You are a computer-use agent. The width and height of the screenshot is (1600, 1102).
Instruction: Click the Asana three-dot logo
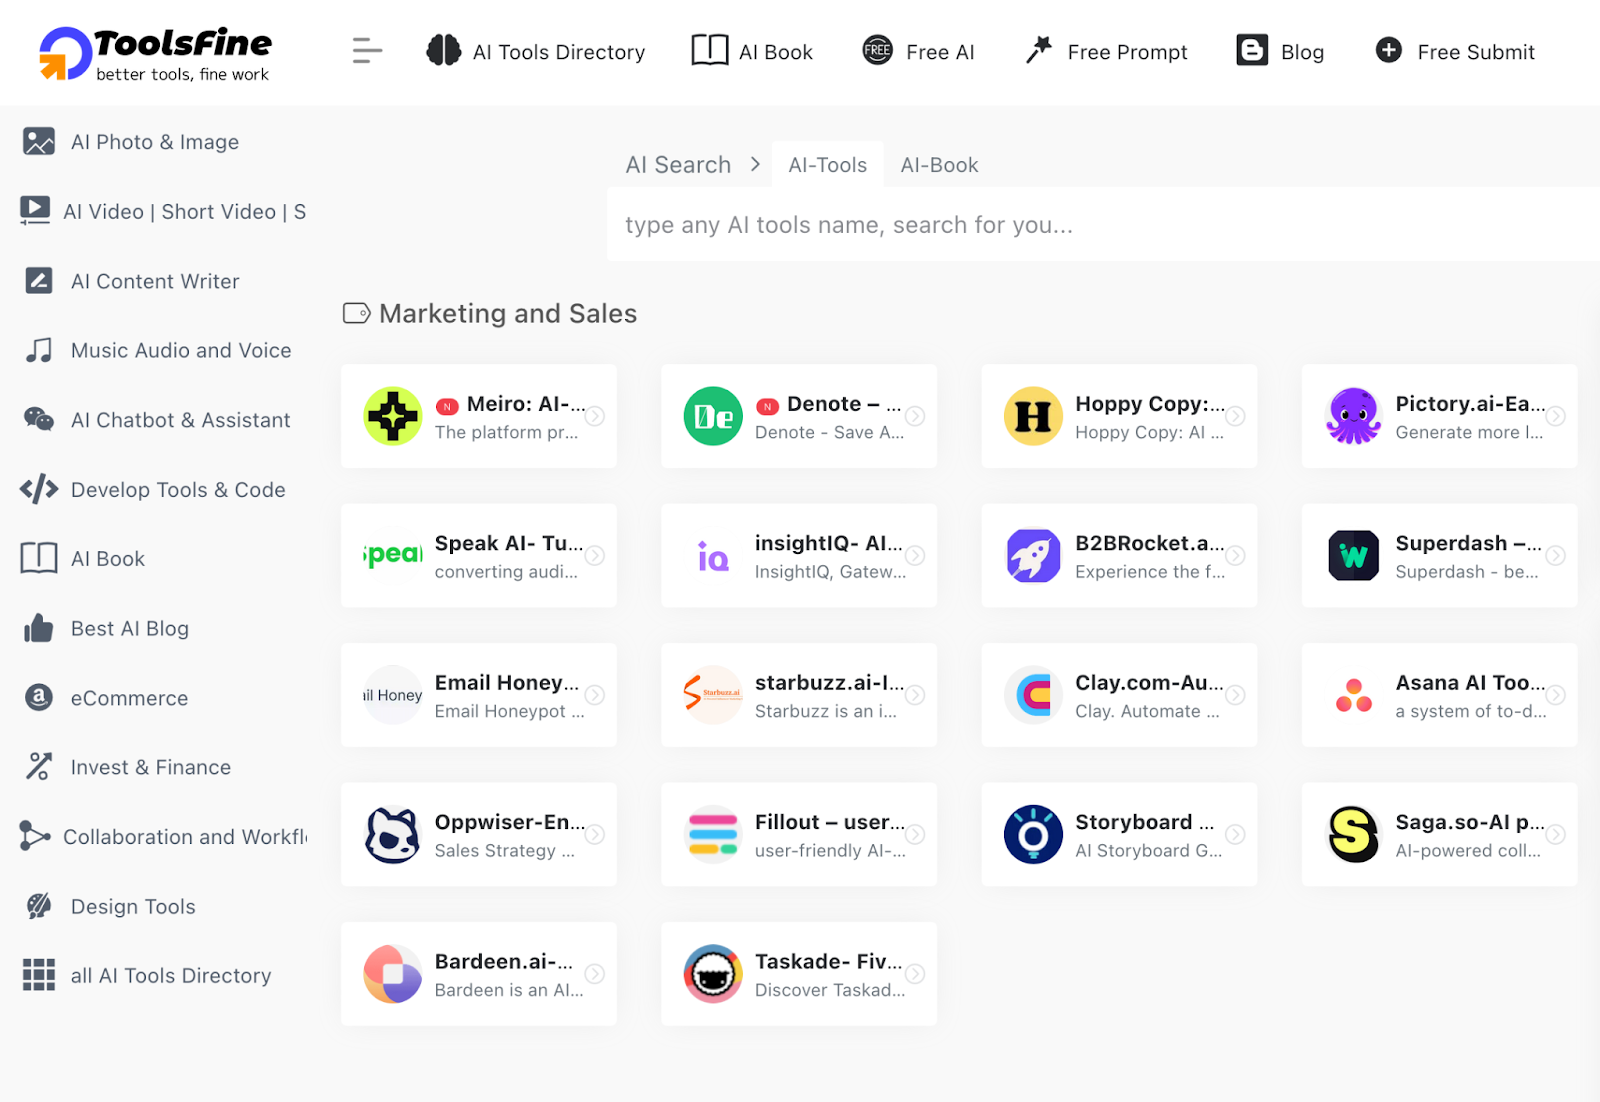[1354, 695]
